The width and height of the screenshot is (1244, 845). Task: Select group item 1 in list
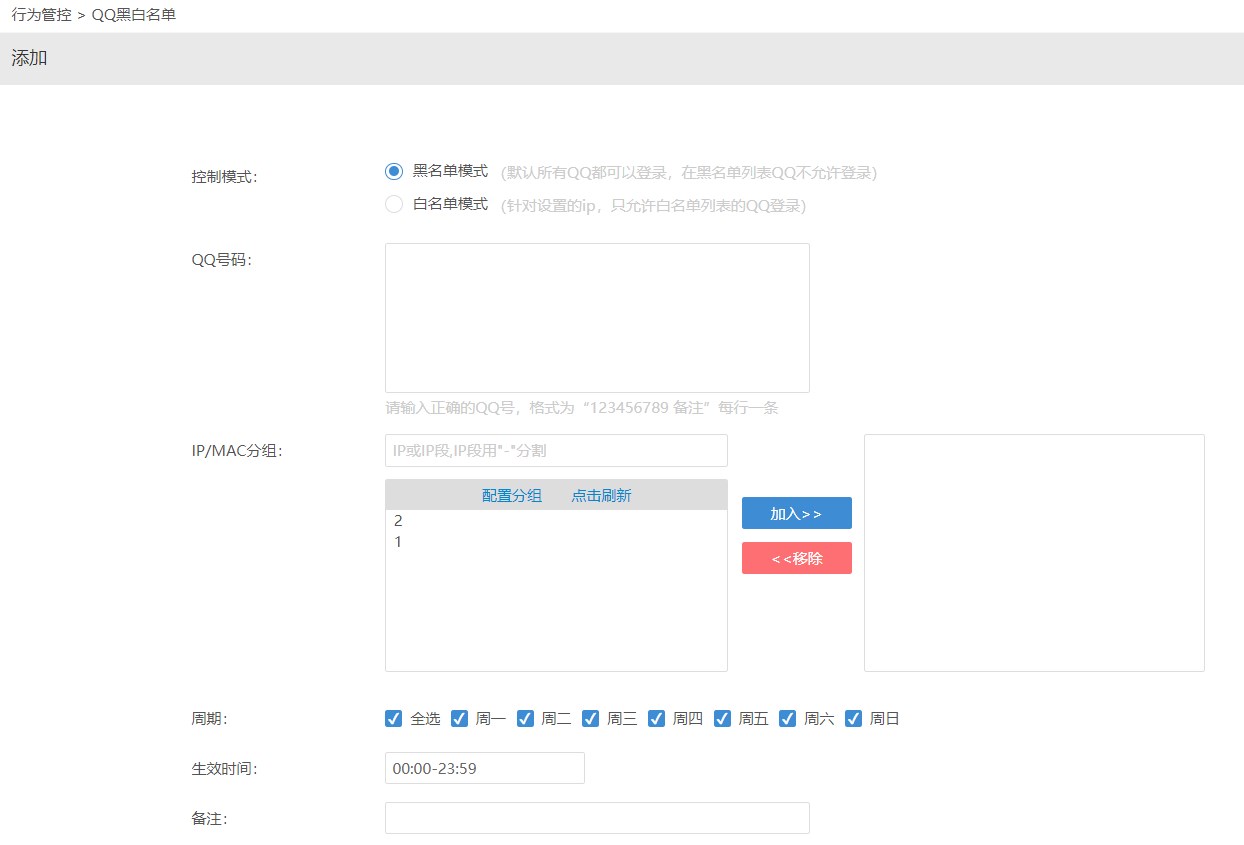tap(399, 542)
